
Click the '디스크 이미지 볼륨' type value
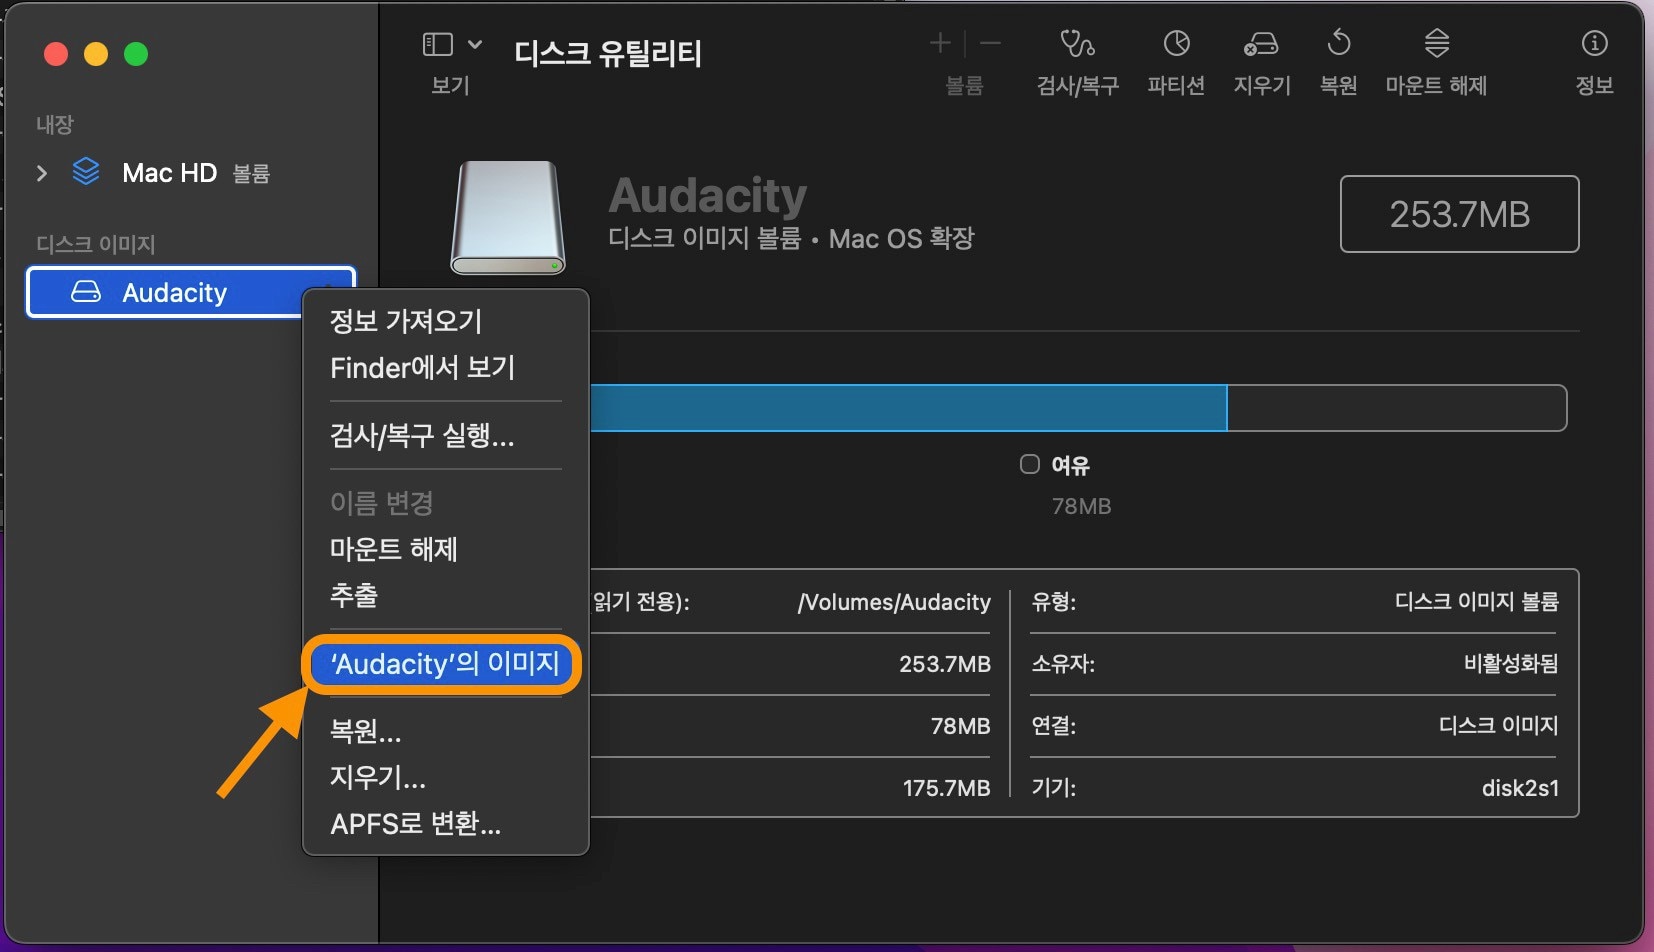1476,602
